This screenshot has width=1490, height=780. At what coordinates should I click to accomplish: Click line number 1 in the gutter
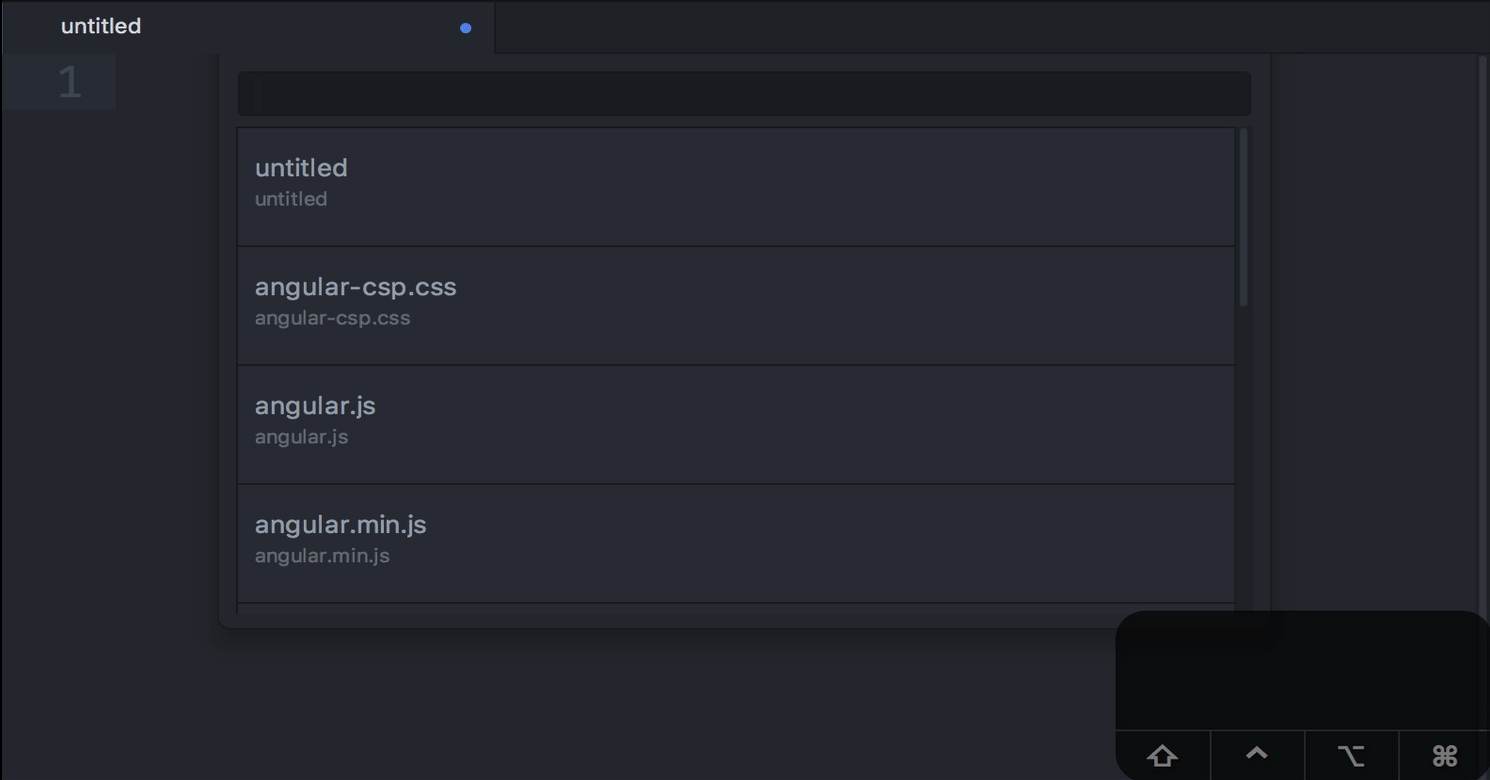tap(69, 82)
